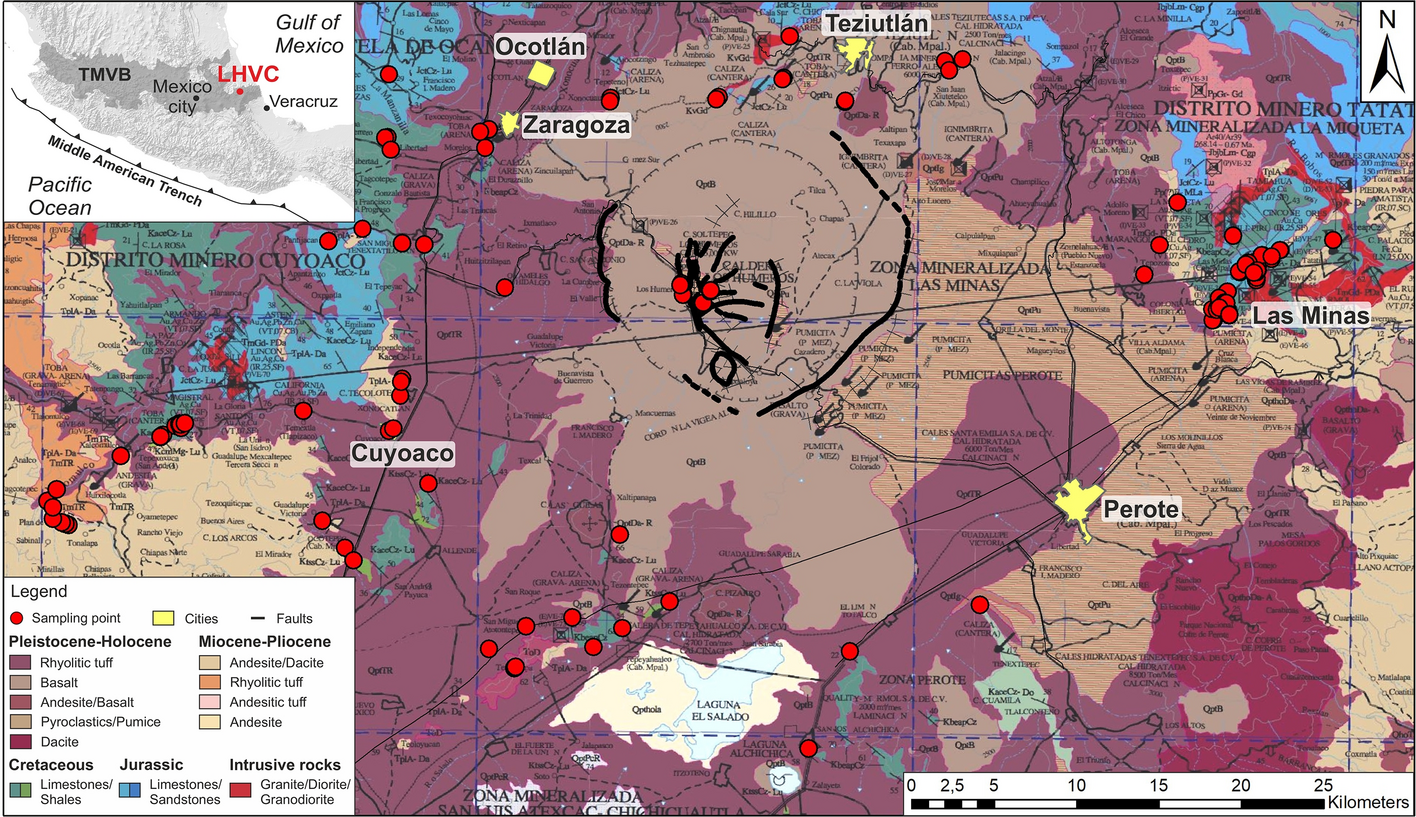Click the Andesite/Basalt legend swatch
The height and width of the screenshot is (817, 1416).
19,701
